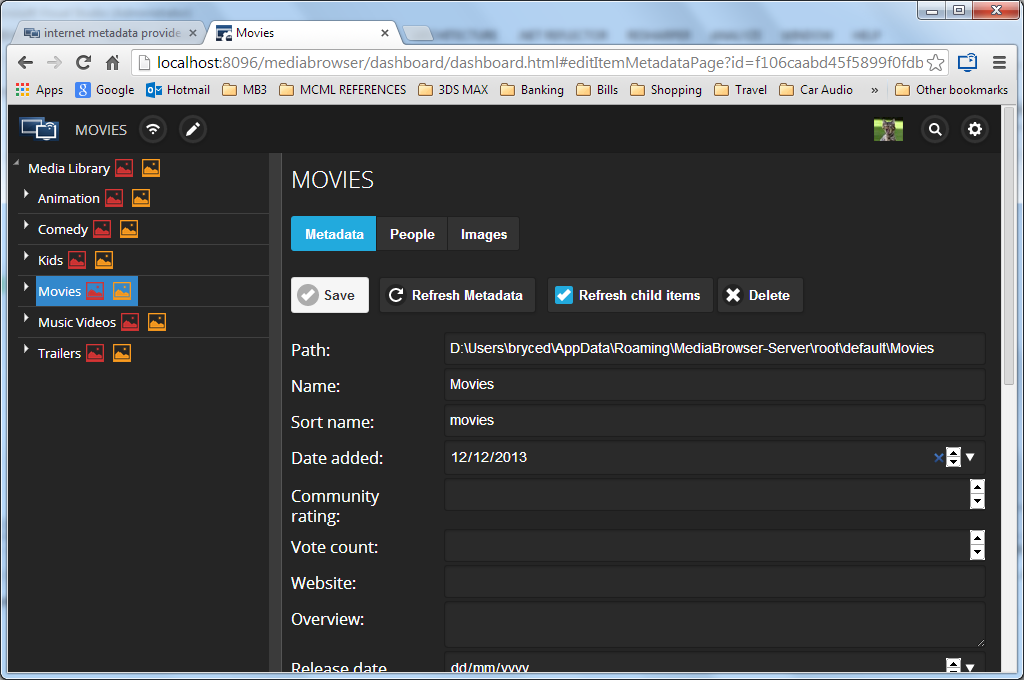Switch to the Images tab
The height and width of the screenshot is (680, 1024).
484,234
